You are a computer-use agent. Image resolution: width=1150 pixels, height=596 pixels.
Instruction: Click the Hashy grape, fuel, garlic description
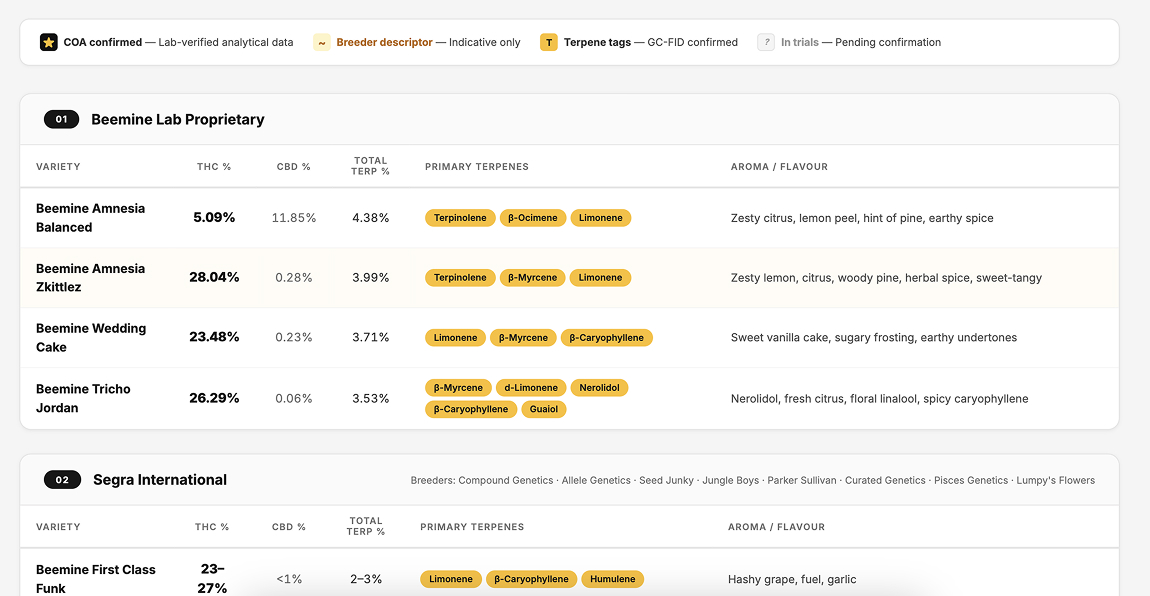coord(792,579)
